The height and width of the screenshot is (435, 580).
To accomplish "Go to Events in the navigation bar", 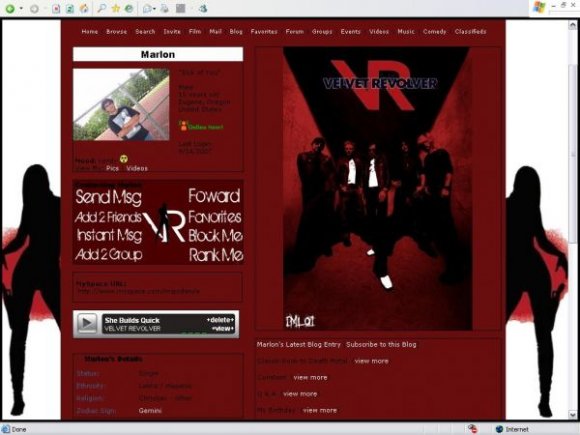I will [351, 31].
